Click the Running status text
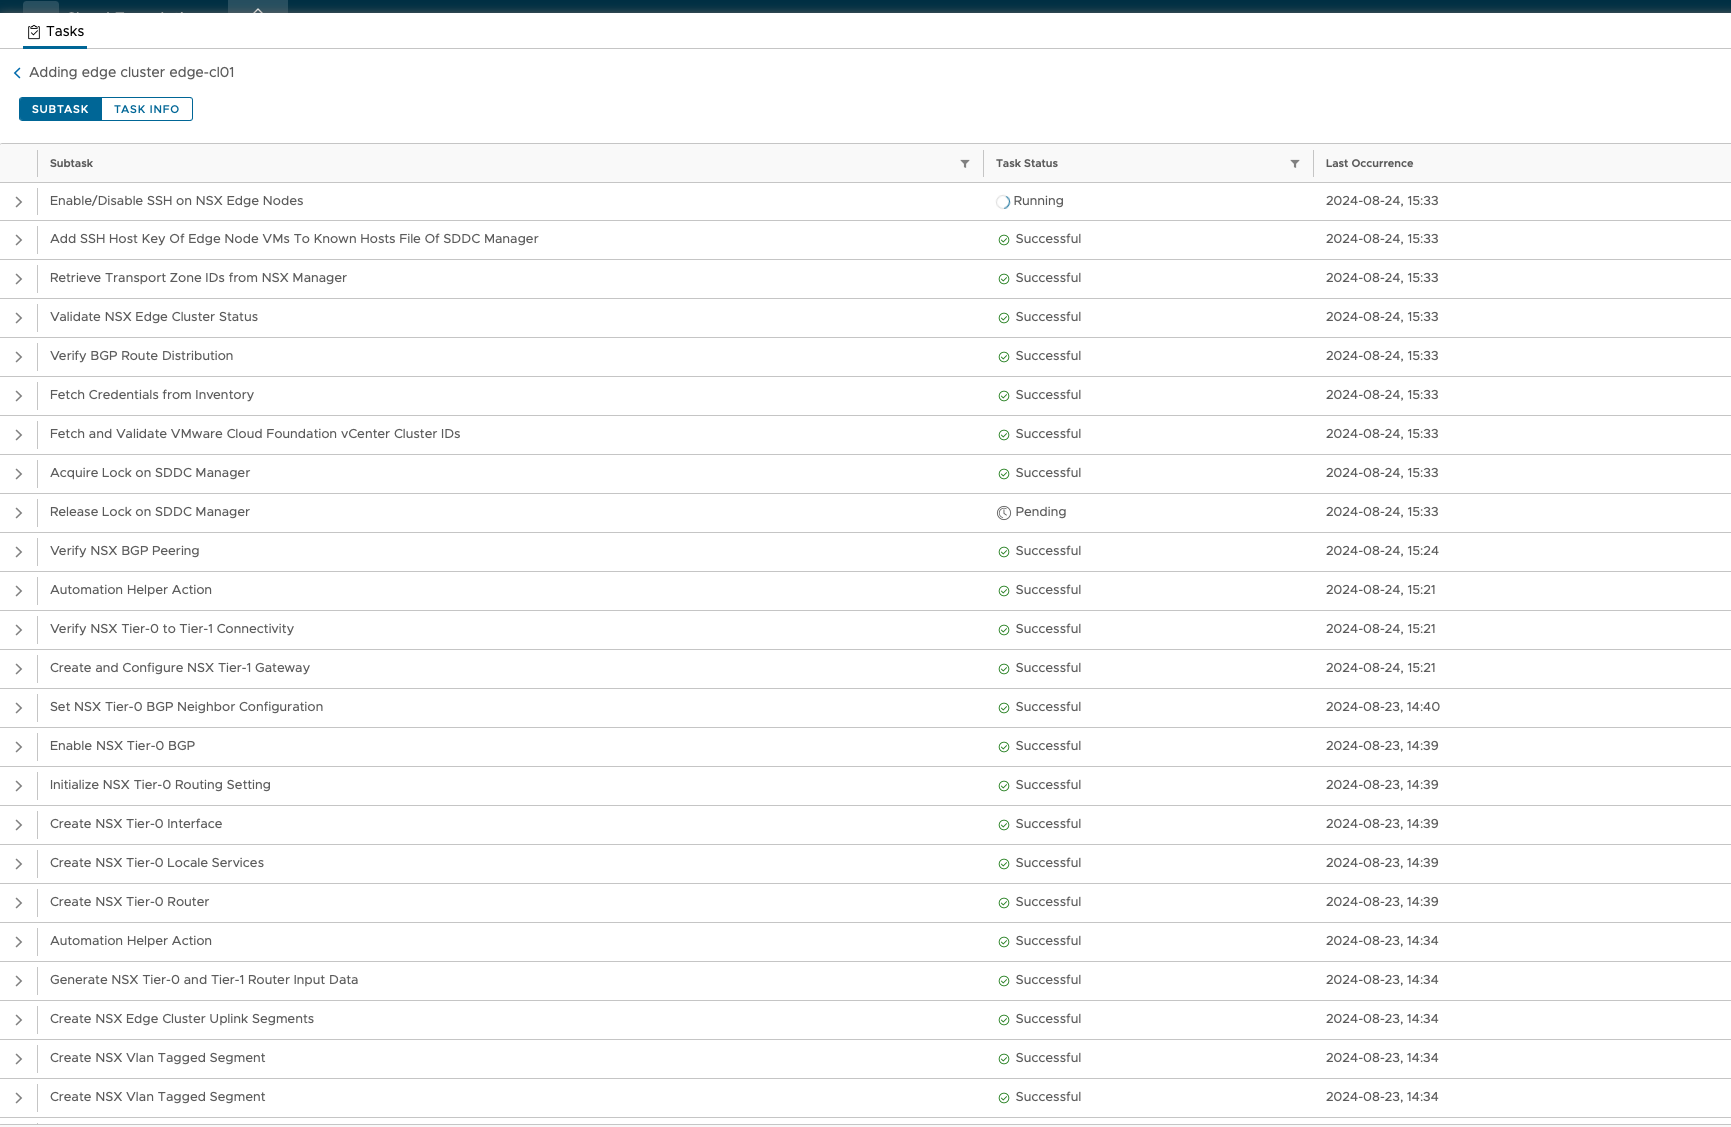1731x1127 pixels. 1038,201
